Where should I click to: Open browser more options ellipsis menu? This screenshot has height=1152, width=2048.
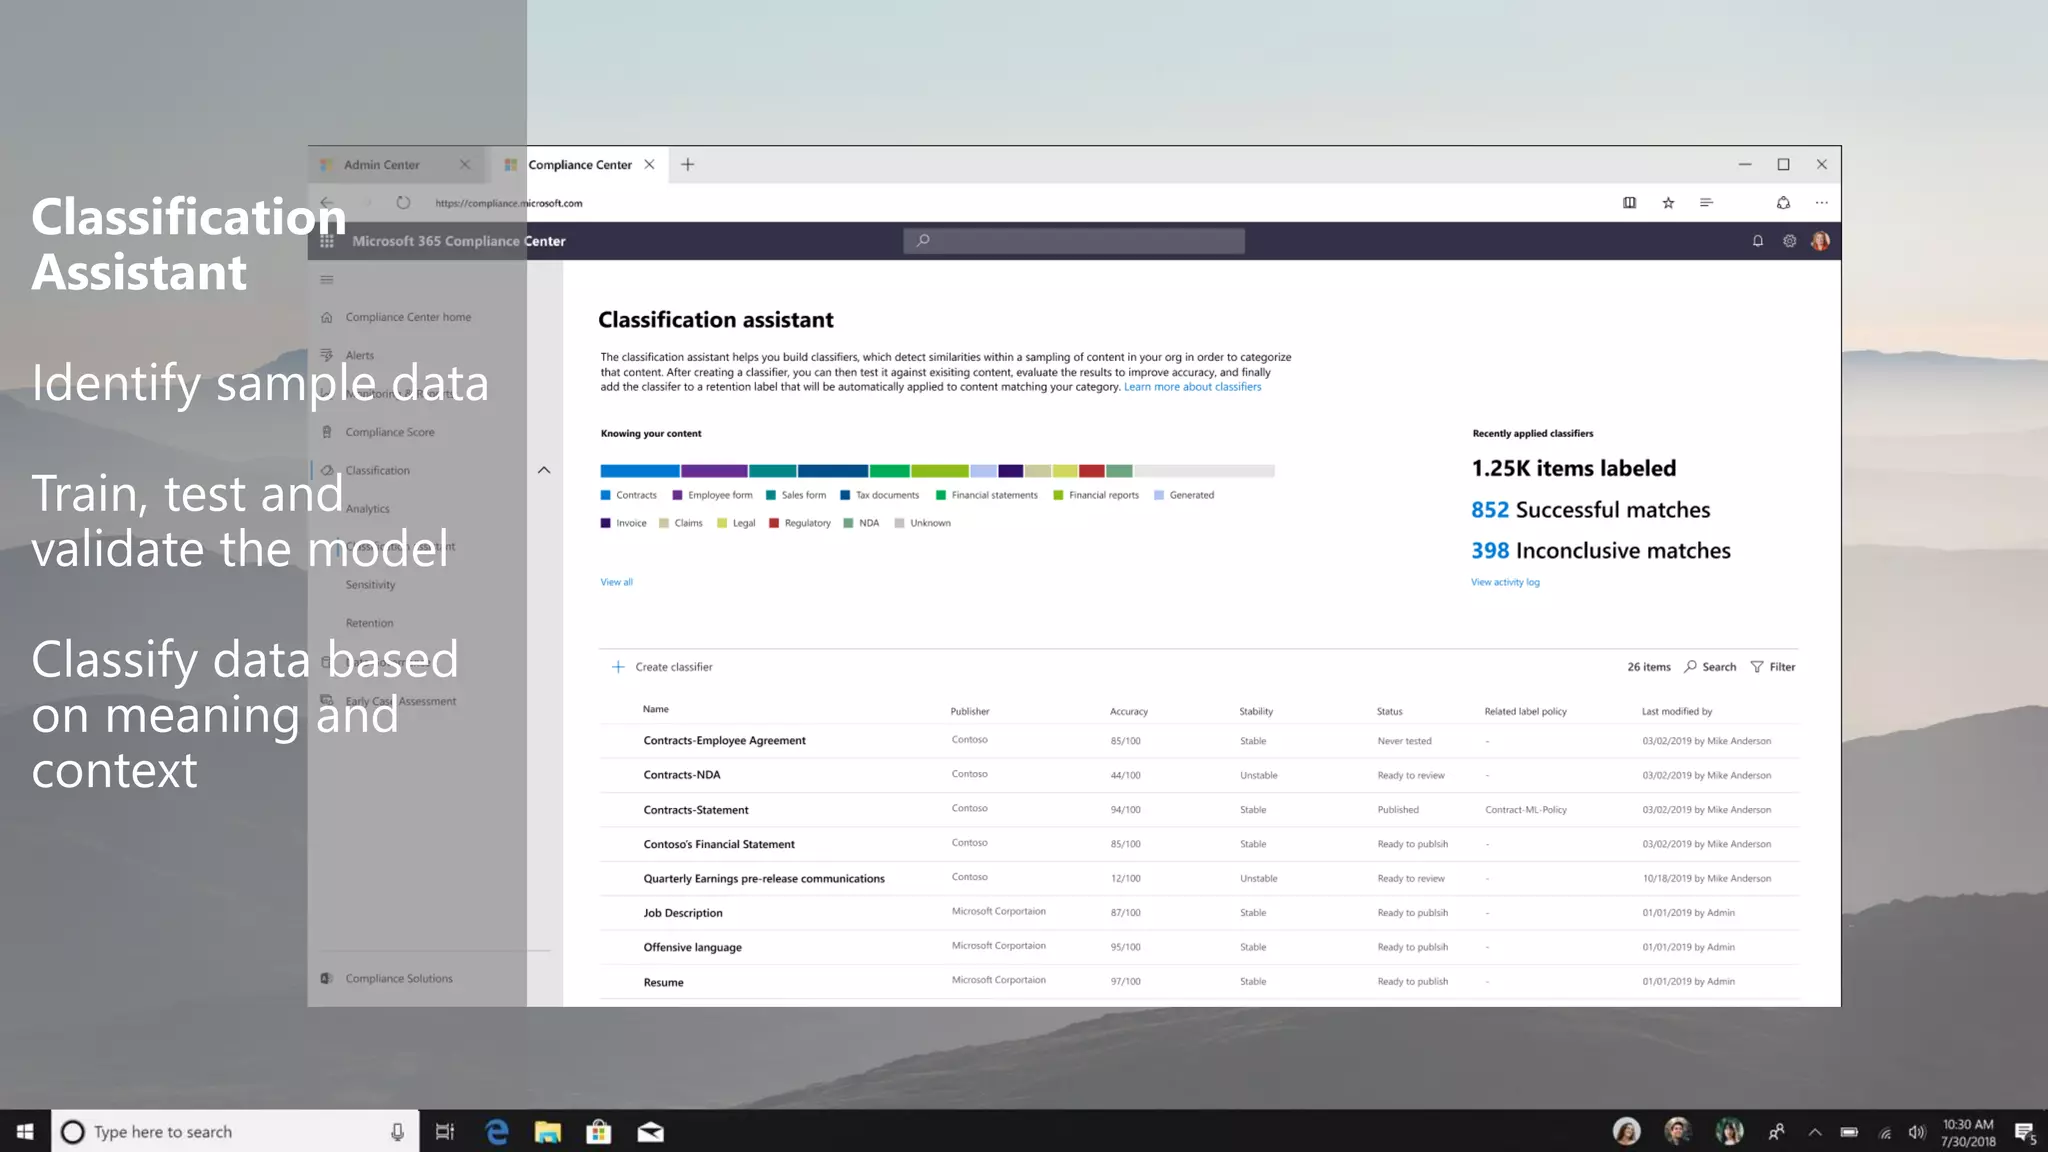pos(1821,203)
